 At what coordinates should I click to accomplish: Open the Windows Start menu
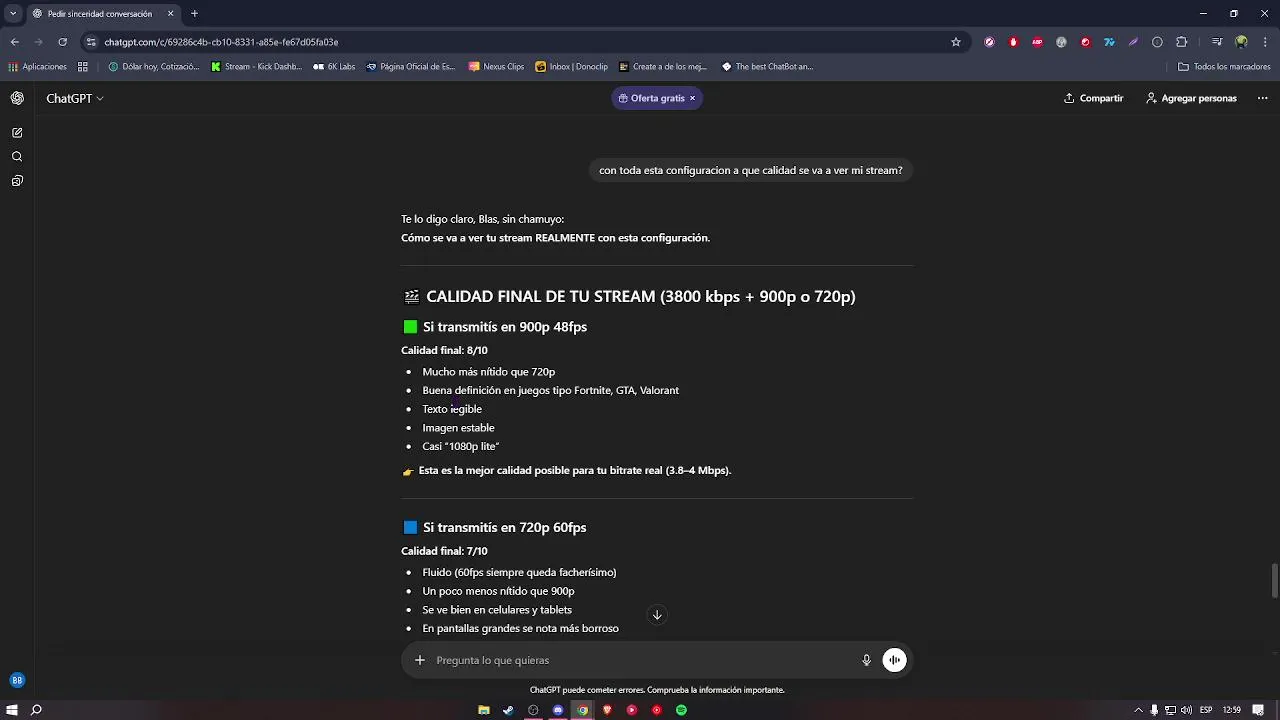point(12,710)
